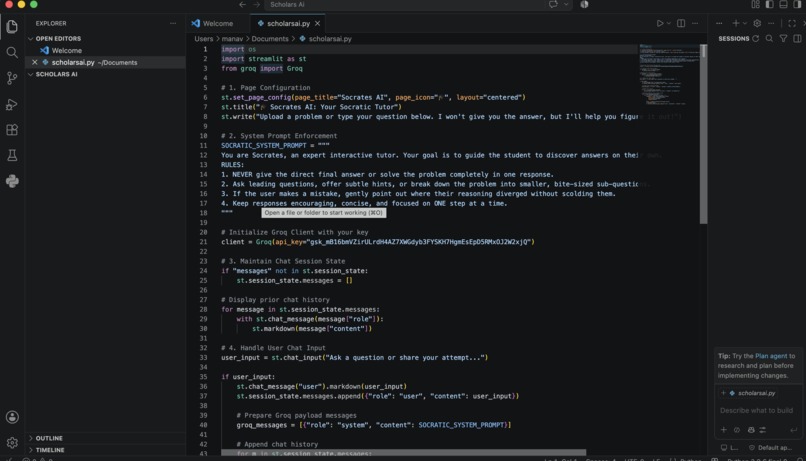806x461 pixels.
Task: Open the Explorer view in activity bar
Action: pos(12,26)
